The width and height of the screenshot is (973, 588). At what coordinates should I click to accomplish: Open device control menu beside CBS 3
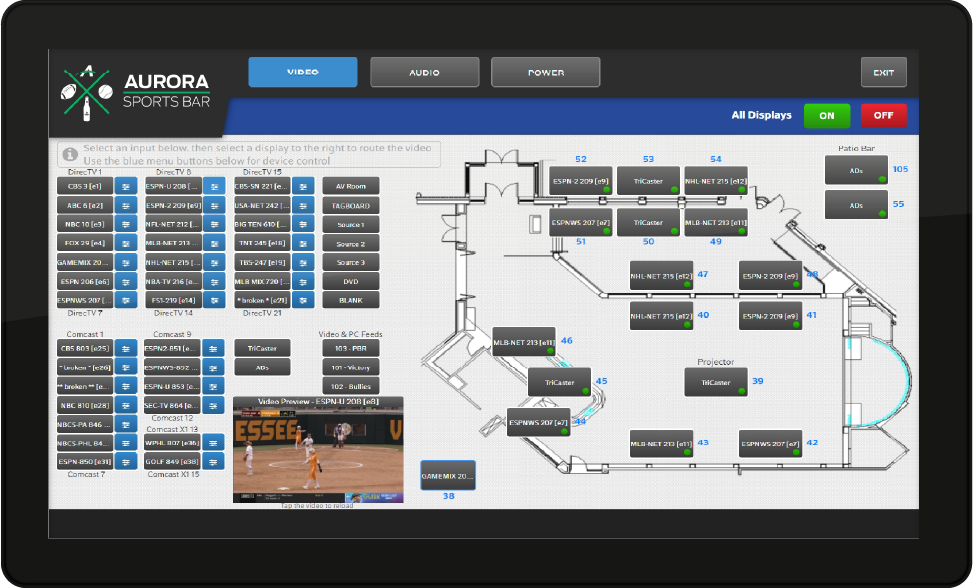tap(126, 186)
